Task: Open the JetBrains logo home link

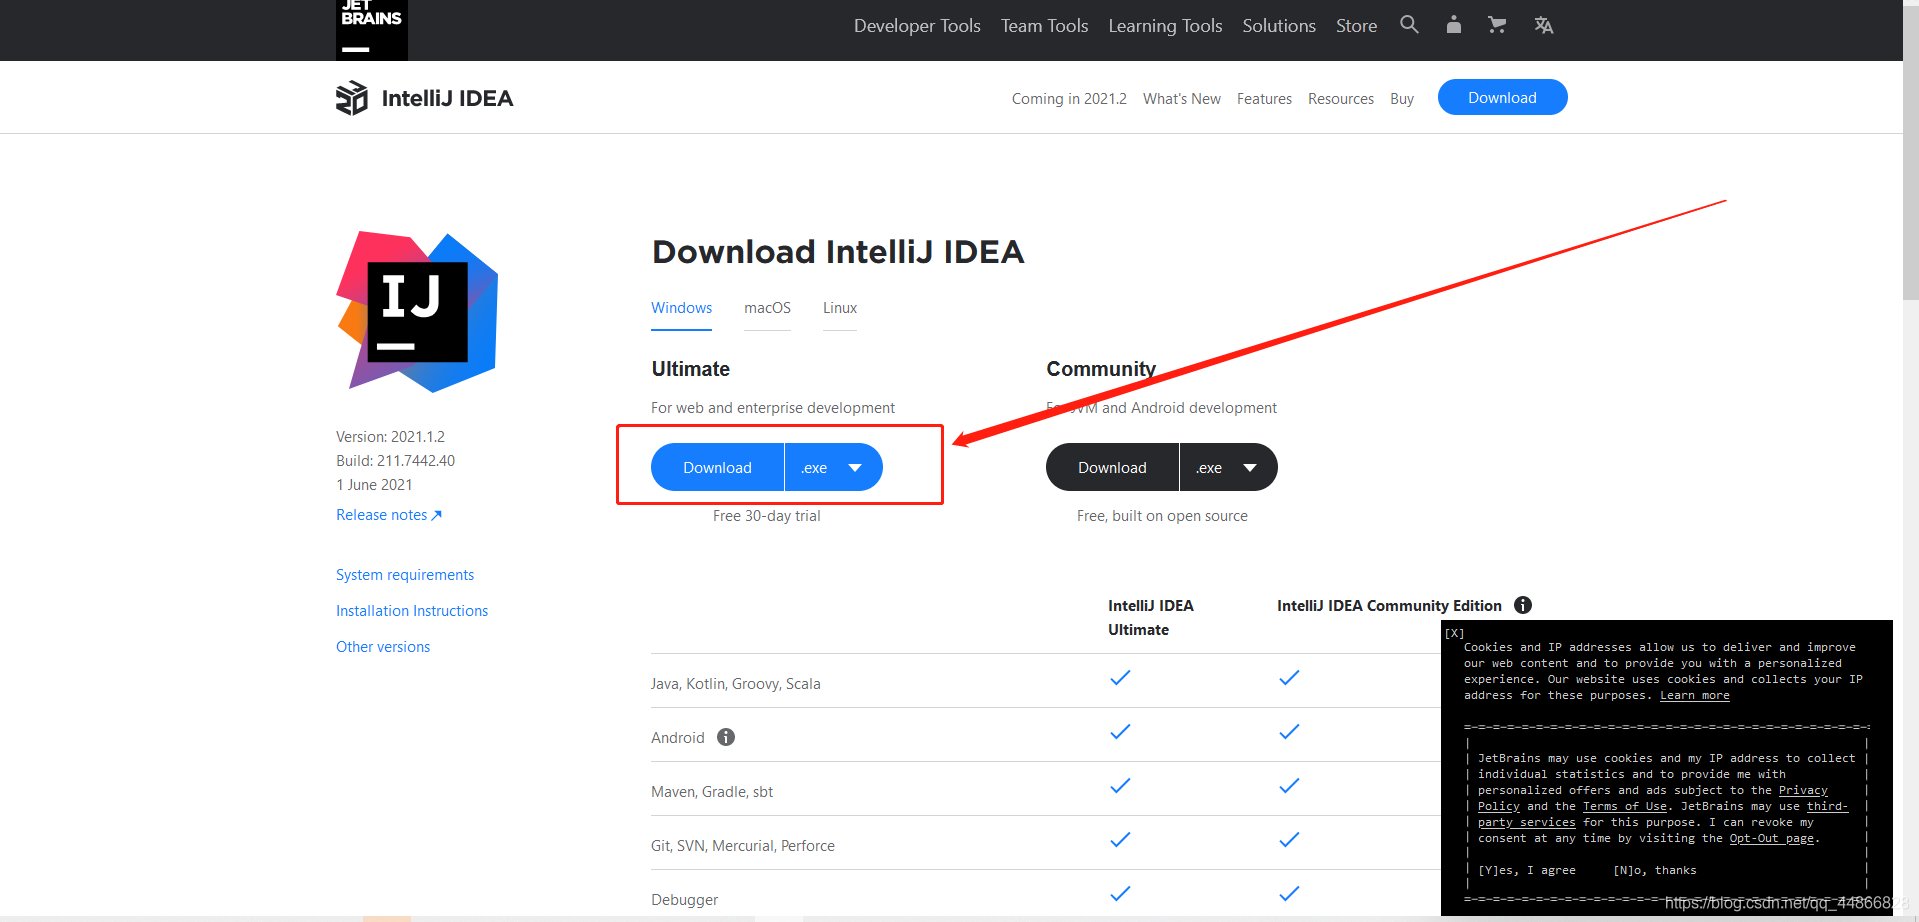Action: (371, 29)
